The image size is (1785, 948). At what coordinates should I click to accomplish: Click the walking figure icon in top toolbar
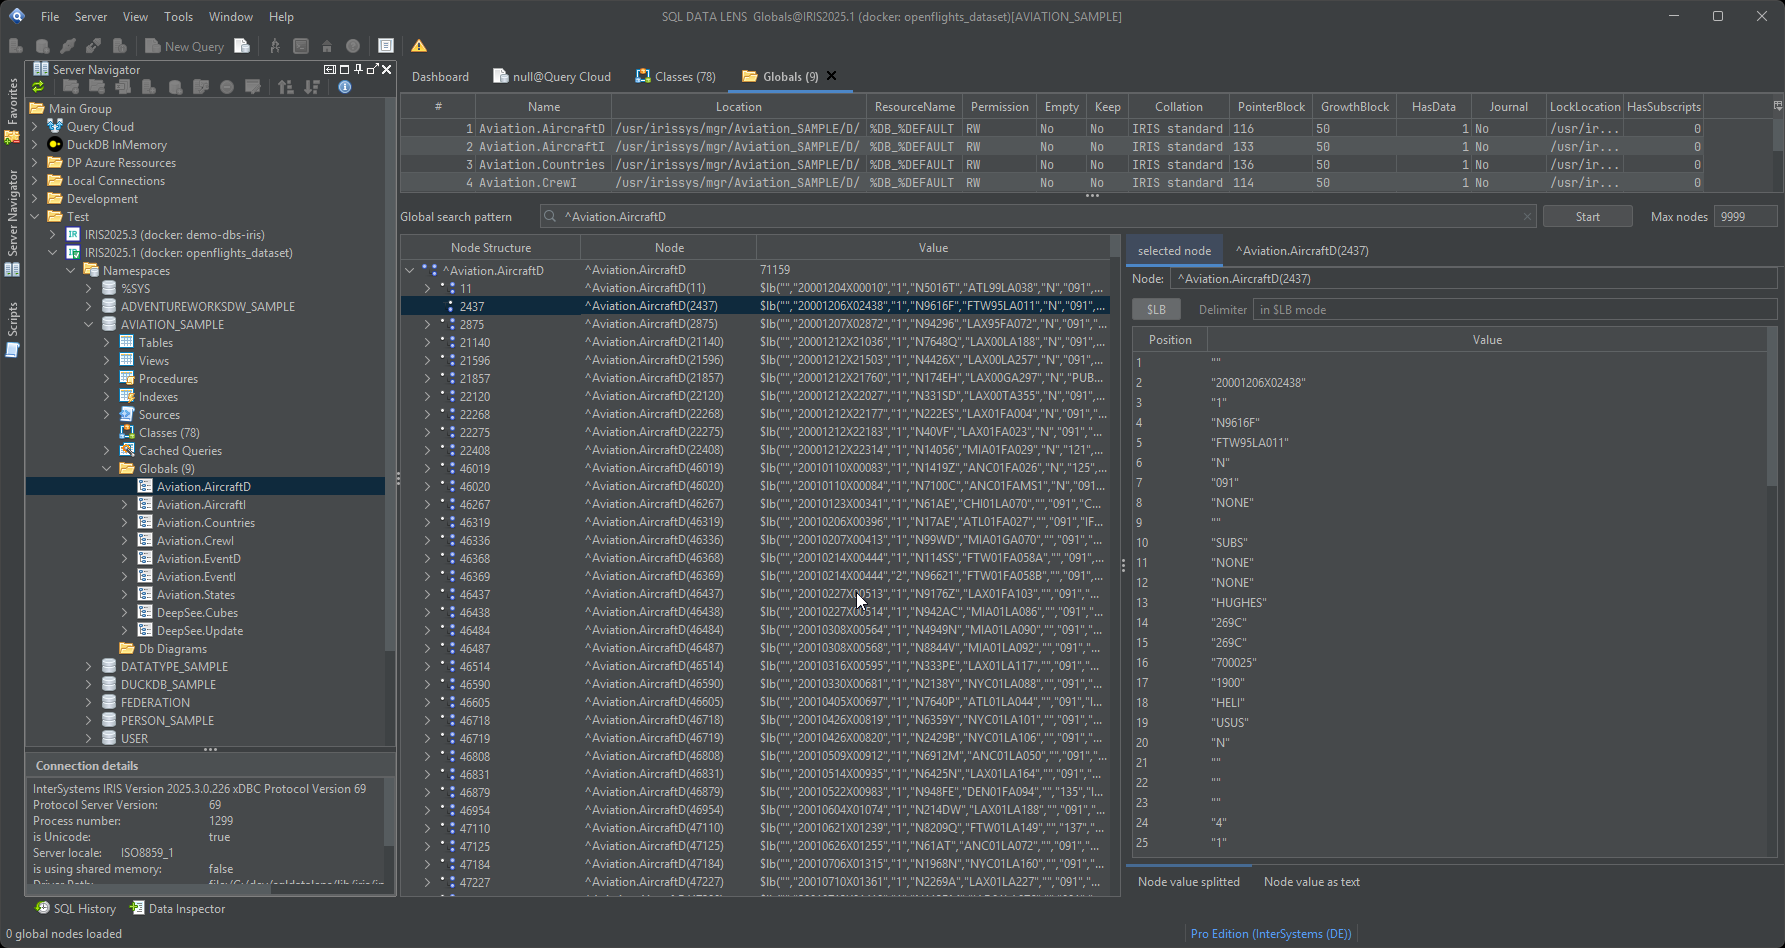(275, 46)
